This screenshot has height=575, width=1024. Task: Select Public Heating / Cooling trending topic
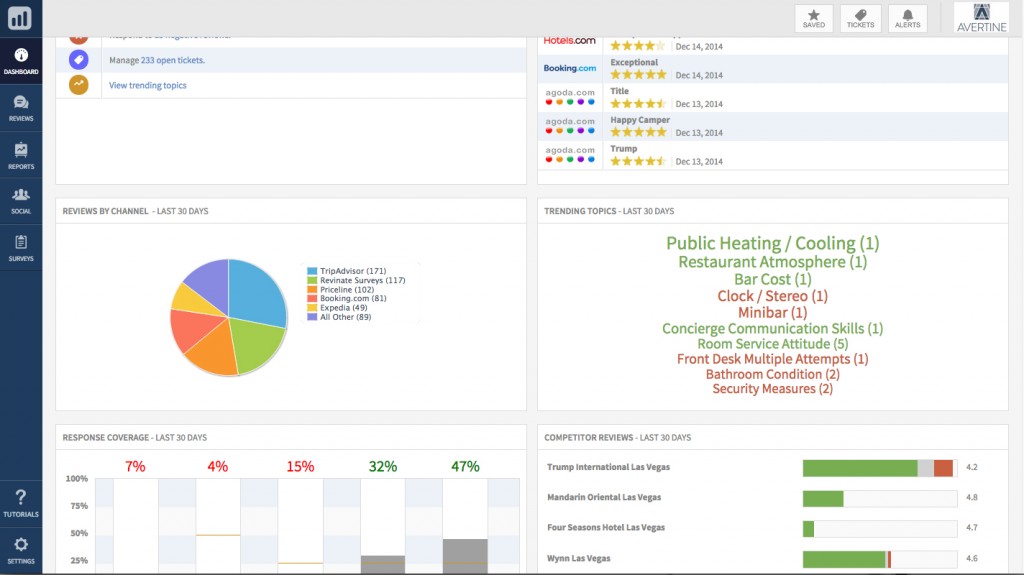coord(773,243)
